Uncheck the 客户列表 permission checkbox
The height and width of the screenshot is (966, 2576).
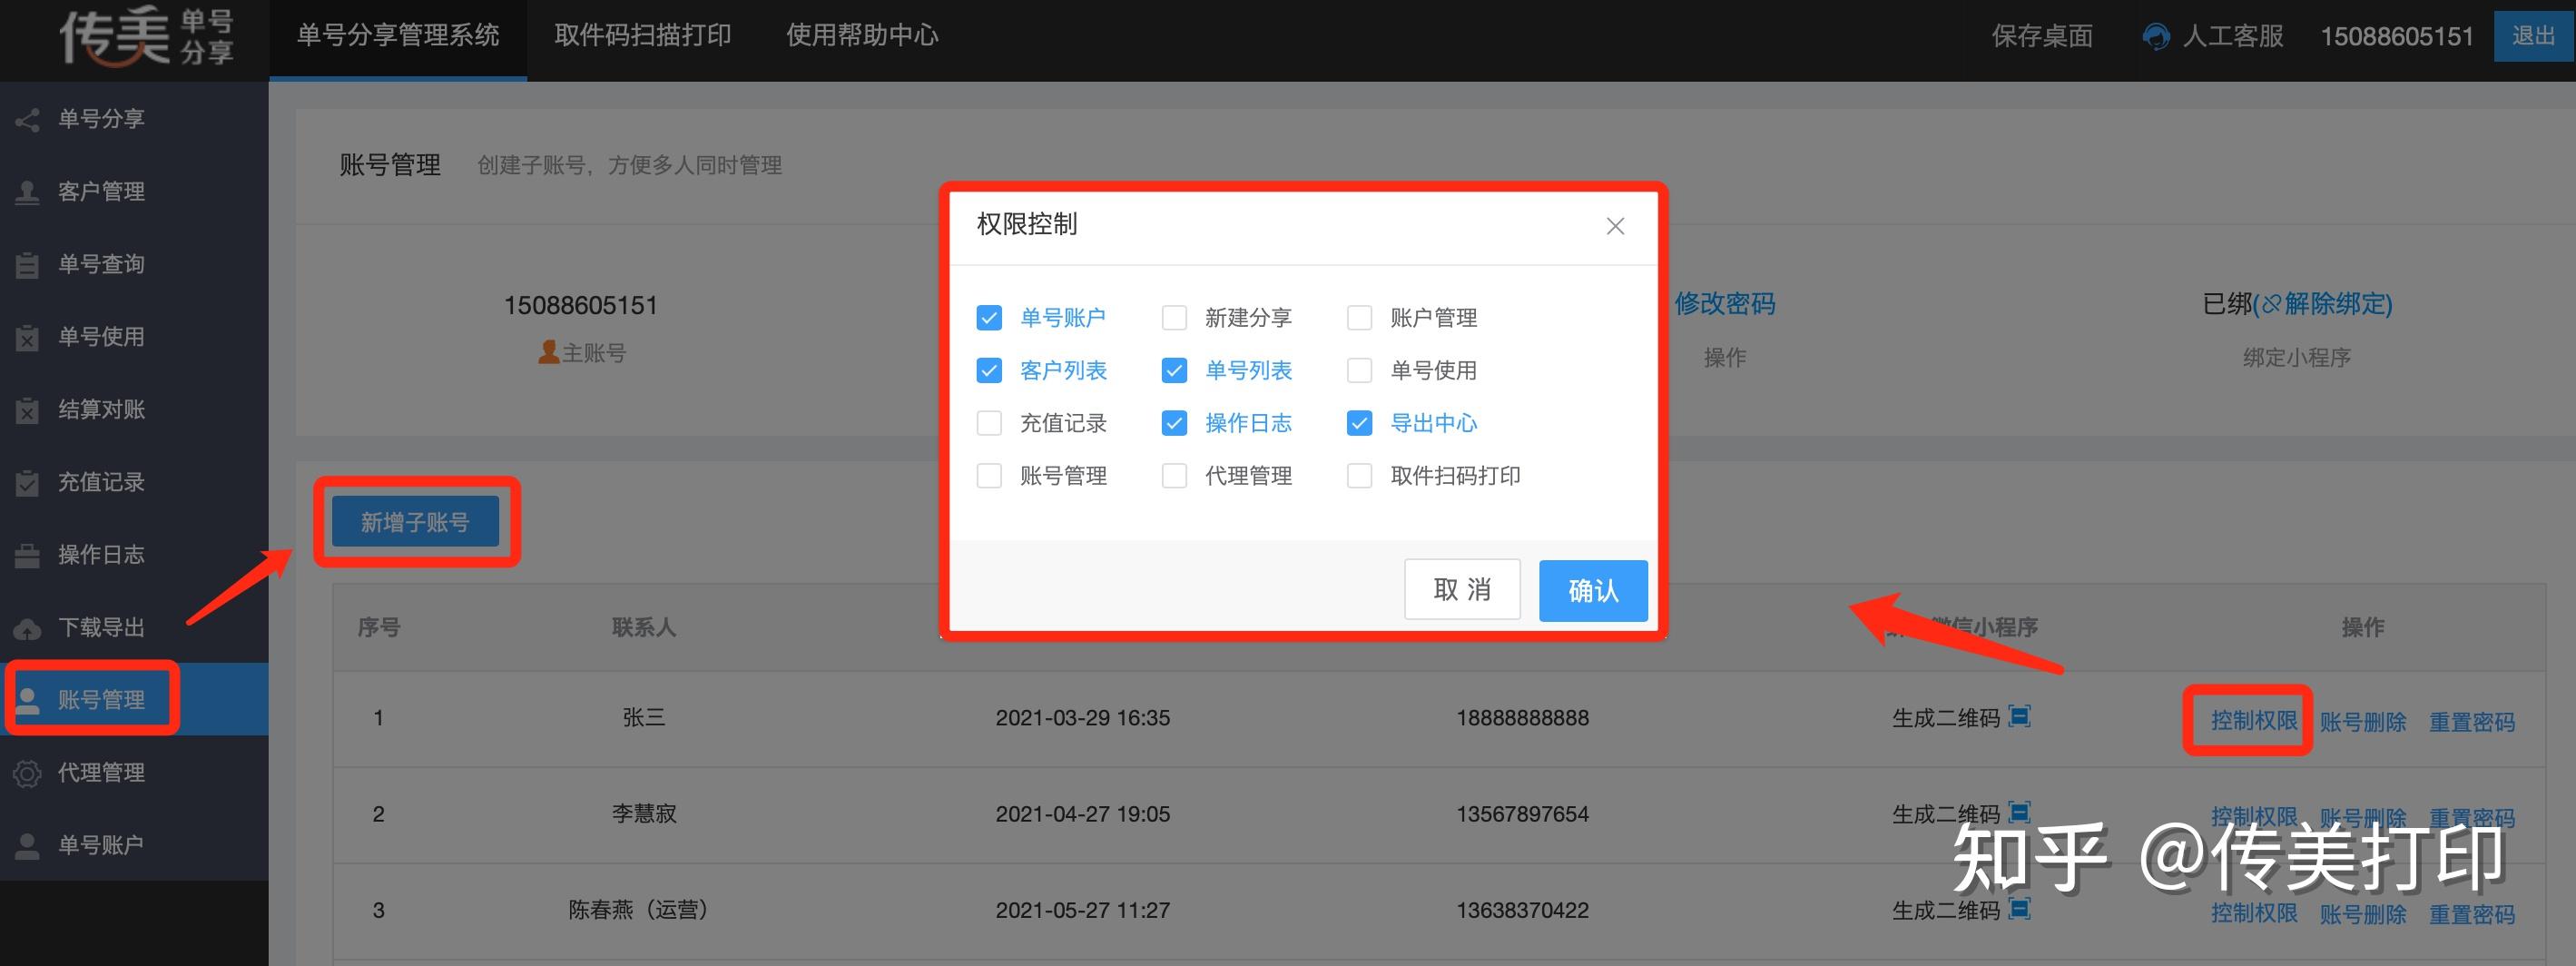click(x=989, y=371)
